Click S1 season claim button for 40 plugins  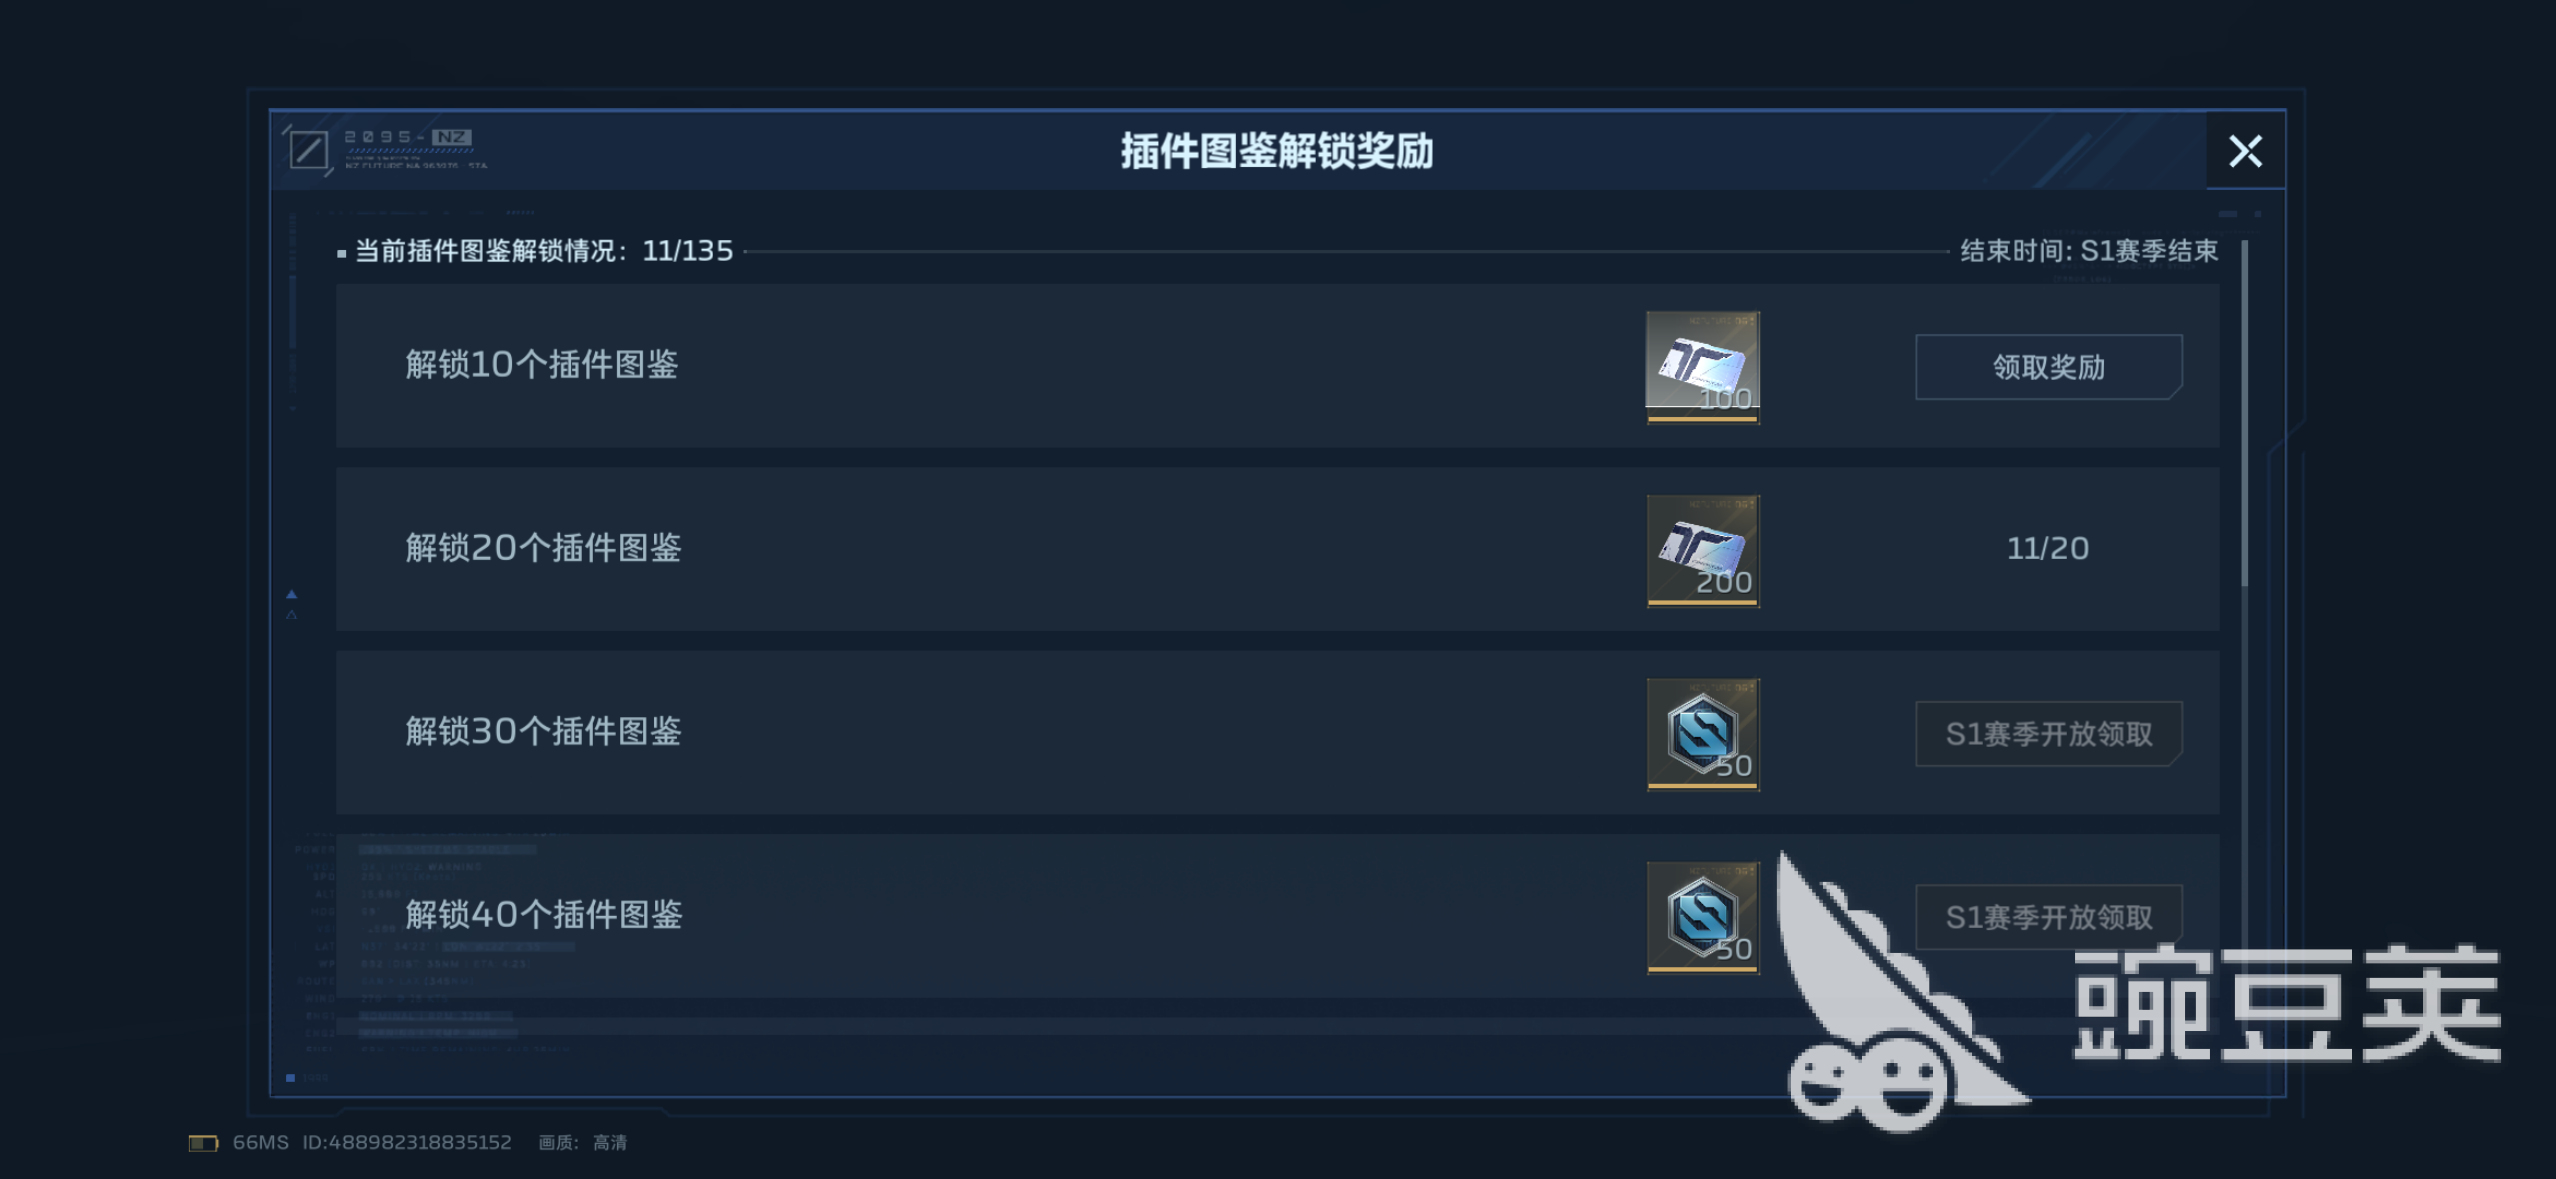point(2048,917)
